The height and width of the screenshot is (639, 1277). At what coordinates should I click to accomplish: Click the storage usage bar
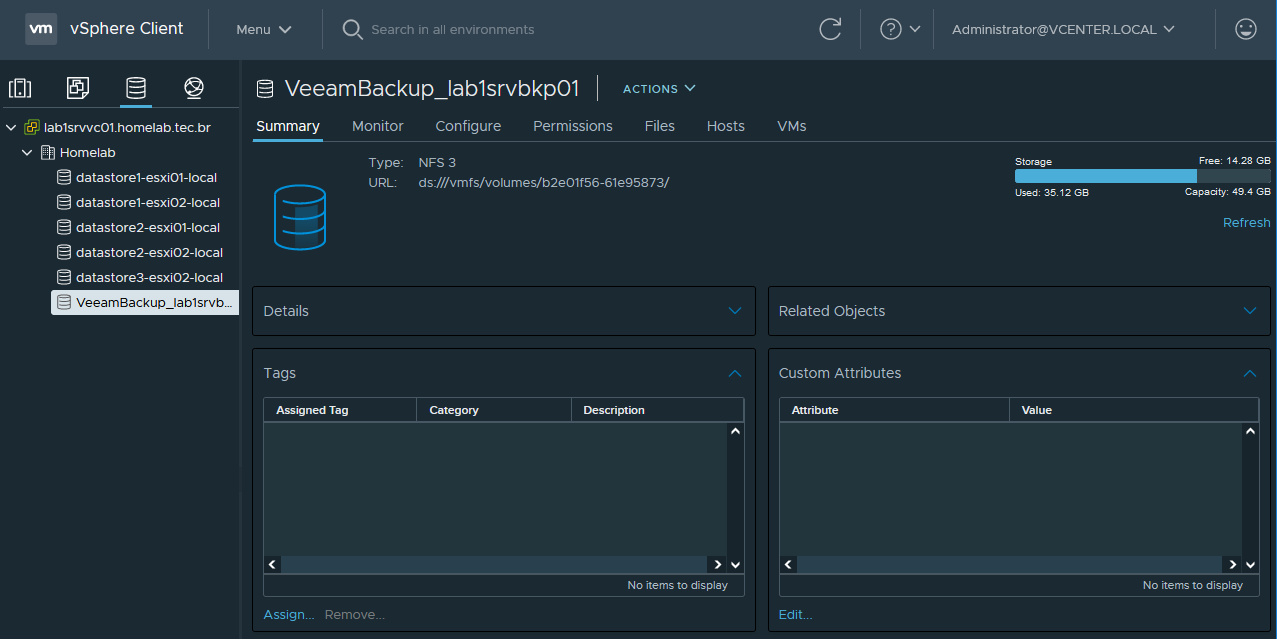click(1143, 176)
